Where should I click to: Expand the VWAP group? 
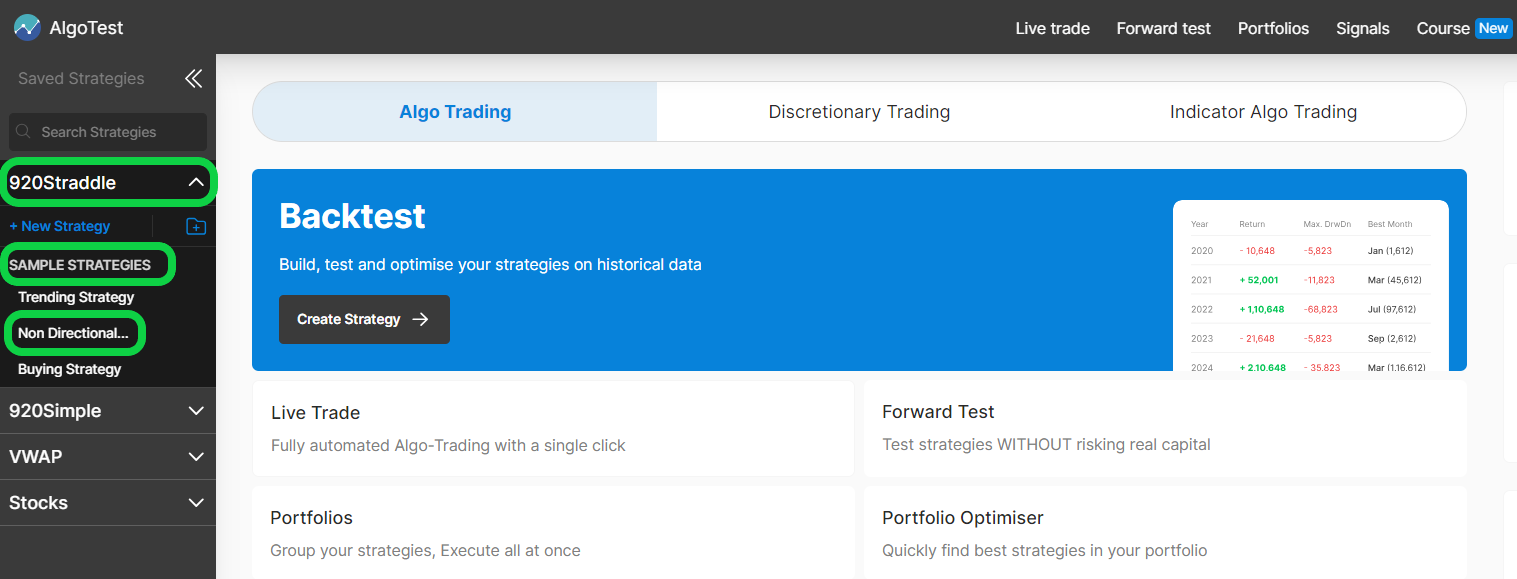pos(196,457)
